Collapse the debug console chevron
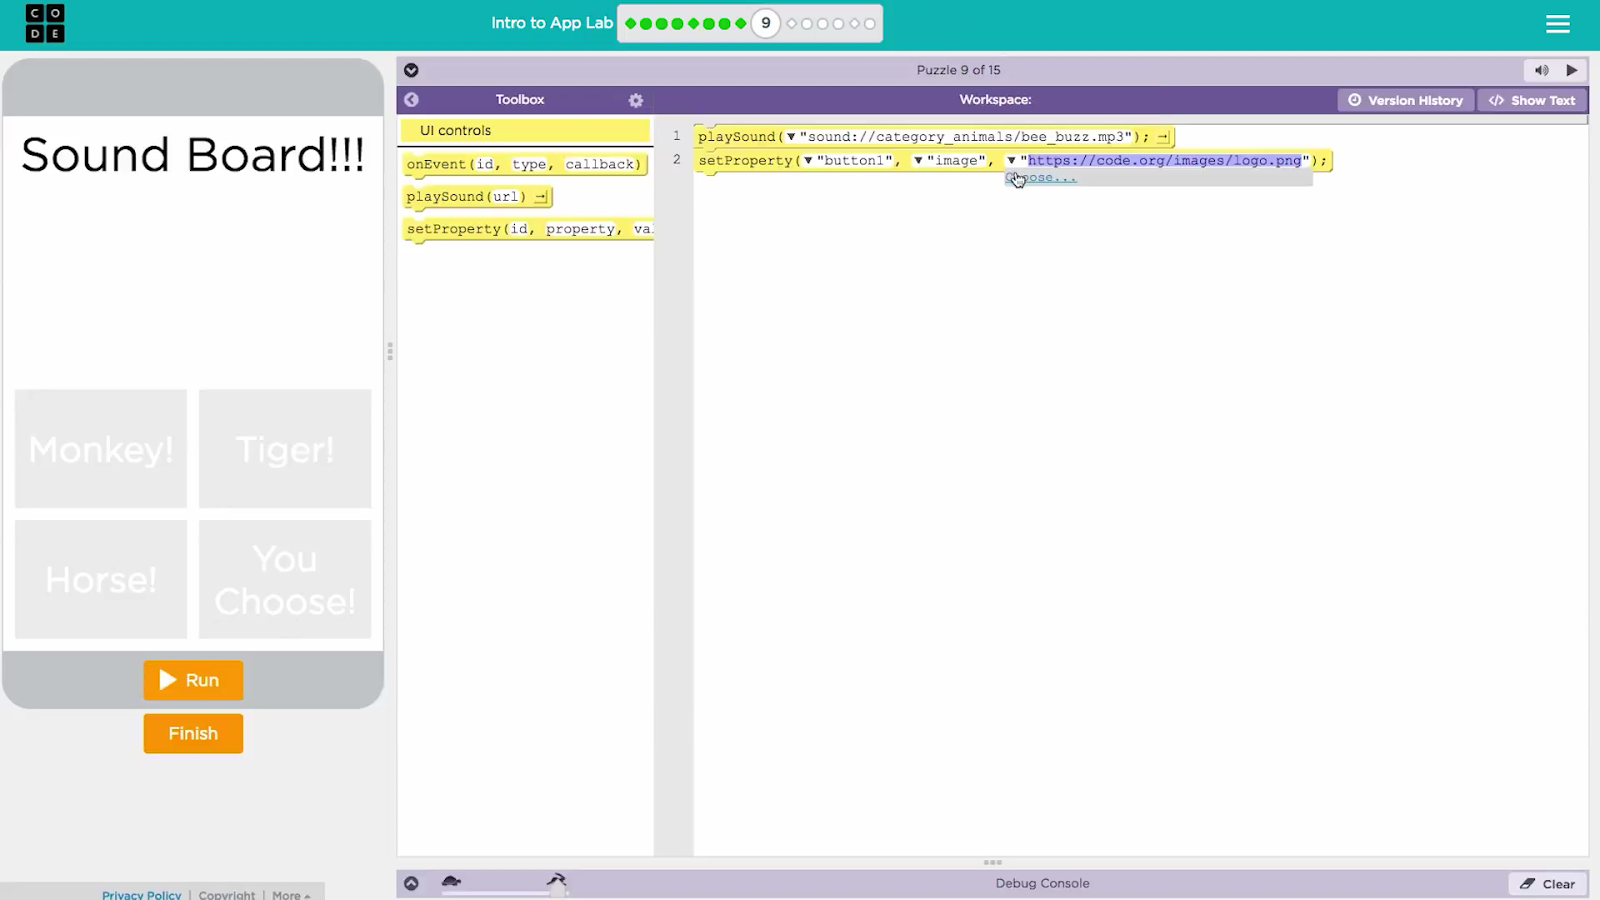1600x900 pixels. coord(411,883)
